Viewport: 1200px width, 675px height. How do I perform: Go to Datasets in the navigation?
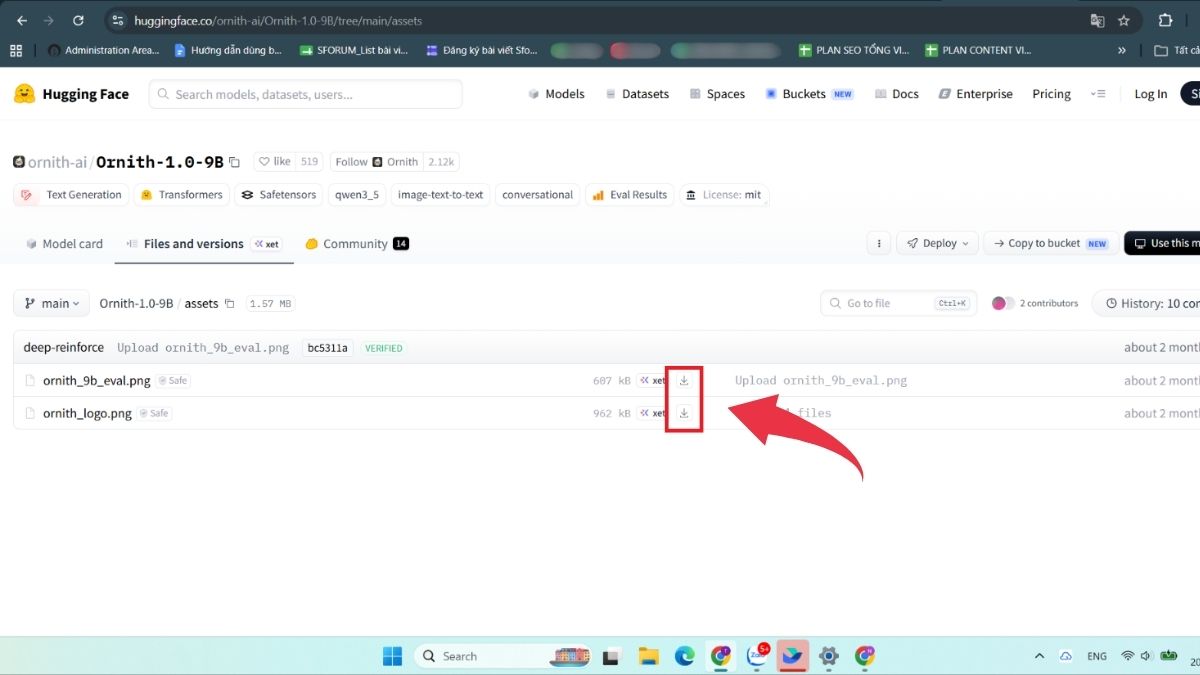[636, 94]
